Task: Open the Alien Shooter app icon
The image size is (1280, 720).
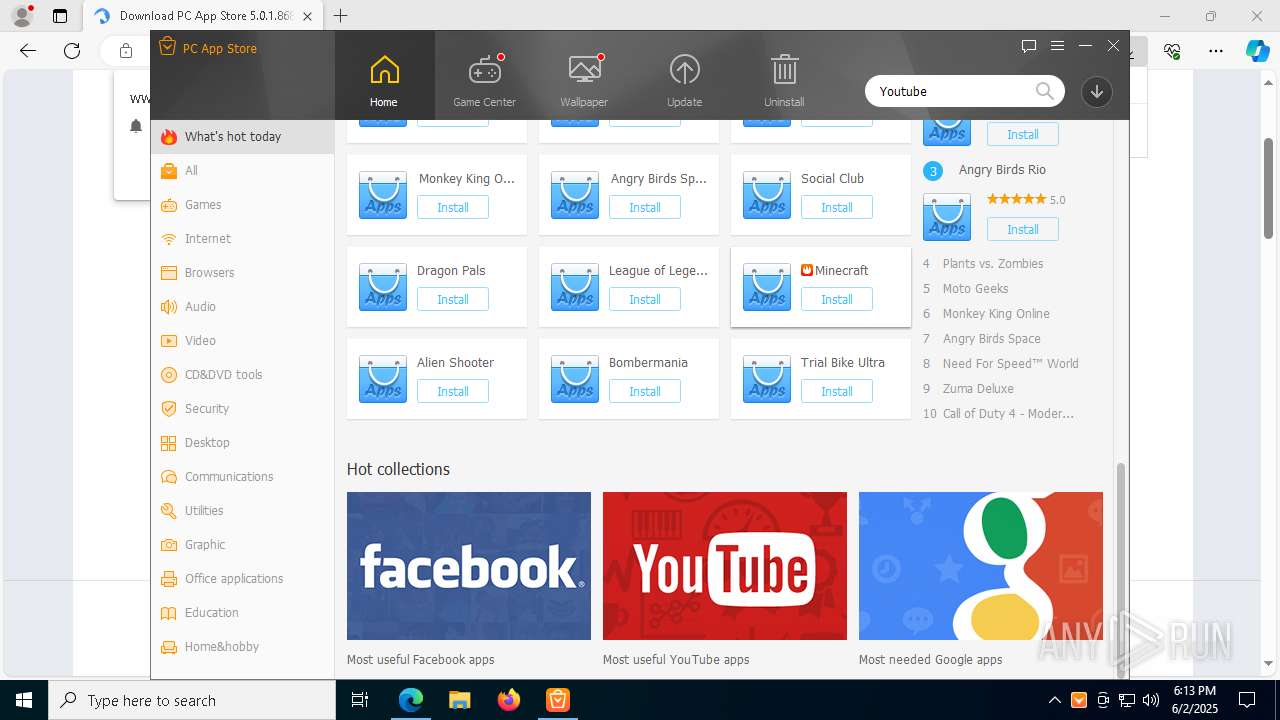Action: pyautogui.click(x=383, y=379)
